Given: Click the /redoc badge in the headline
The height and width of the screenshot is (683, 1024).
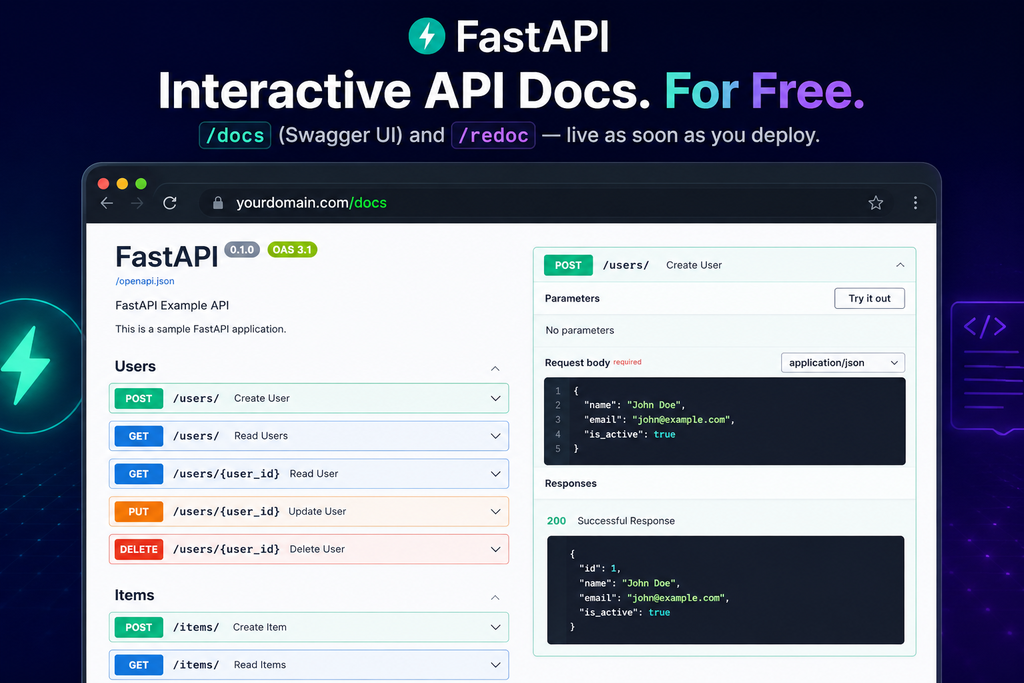Looking at the screenshot, I should (x=493, y=135).
